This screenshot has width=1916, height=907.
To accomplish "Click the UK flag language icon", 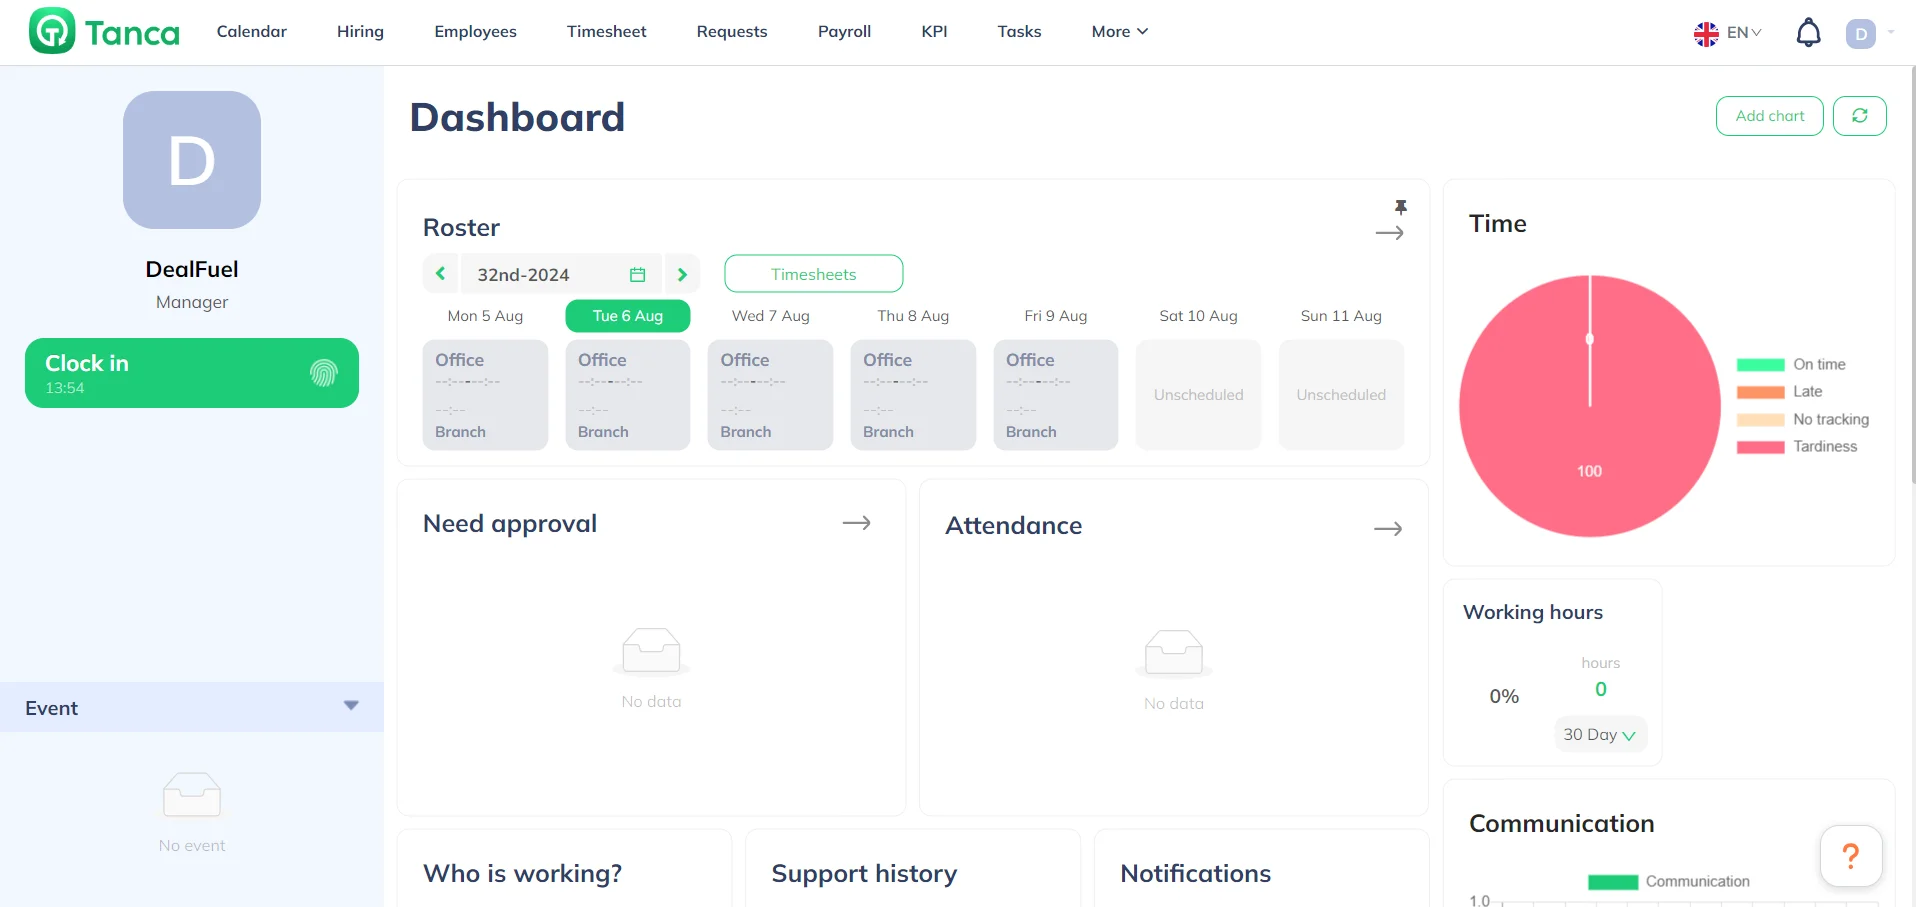I will pos(1706,33).
